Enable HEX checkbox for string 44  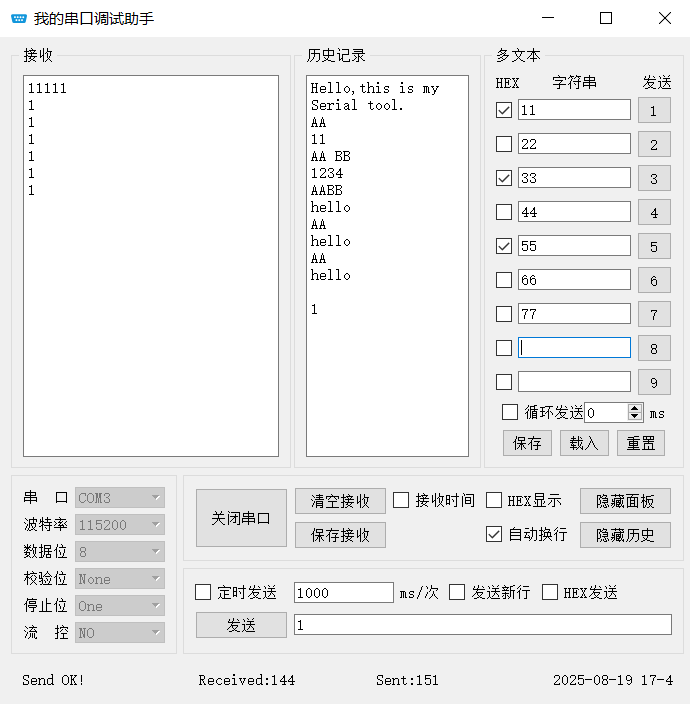(x=504, y=212)
